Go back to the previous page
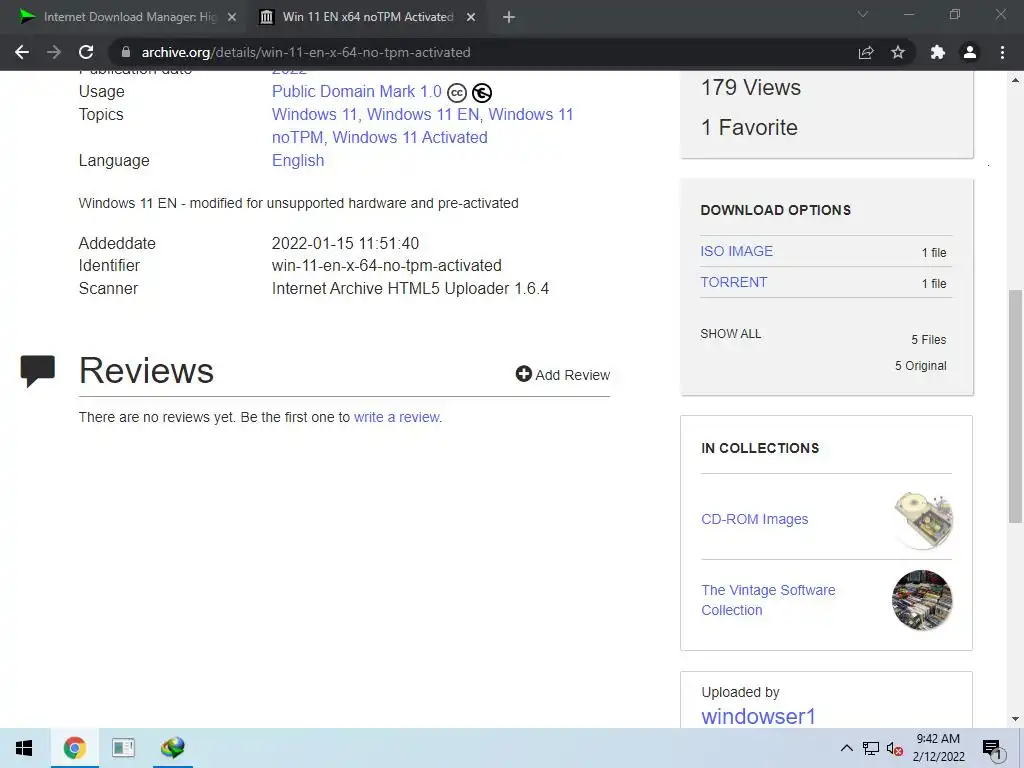The height and width of the screenshot is (768, 1024). tap(22, 52)
